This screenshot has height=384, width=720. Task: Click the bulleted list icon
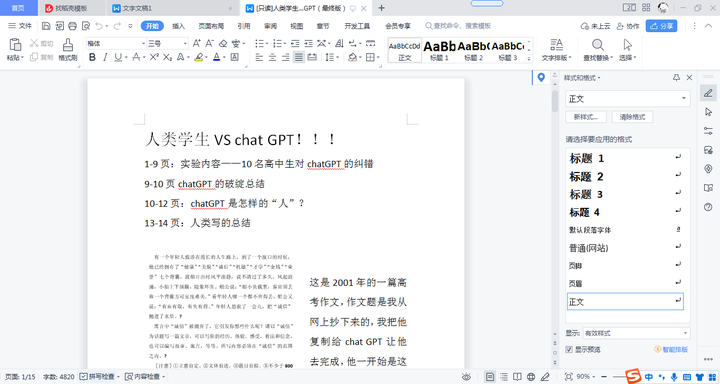(x=260, y=44)
